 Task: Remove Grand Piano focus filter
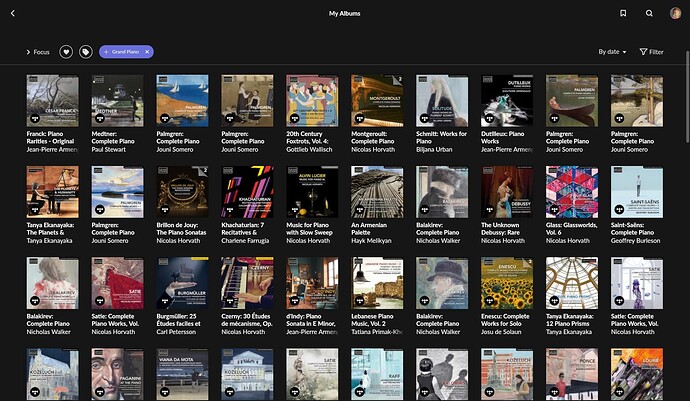[147, 52]
